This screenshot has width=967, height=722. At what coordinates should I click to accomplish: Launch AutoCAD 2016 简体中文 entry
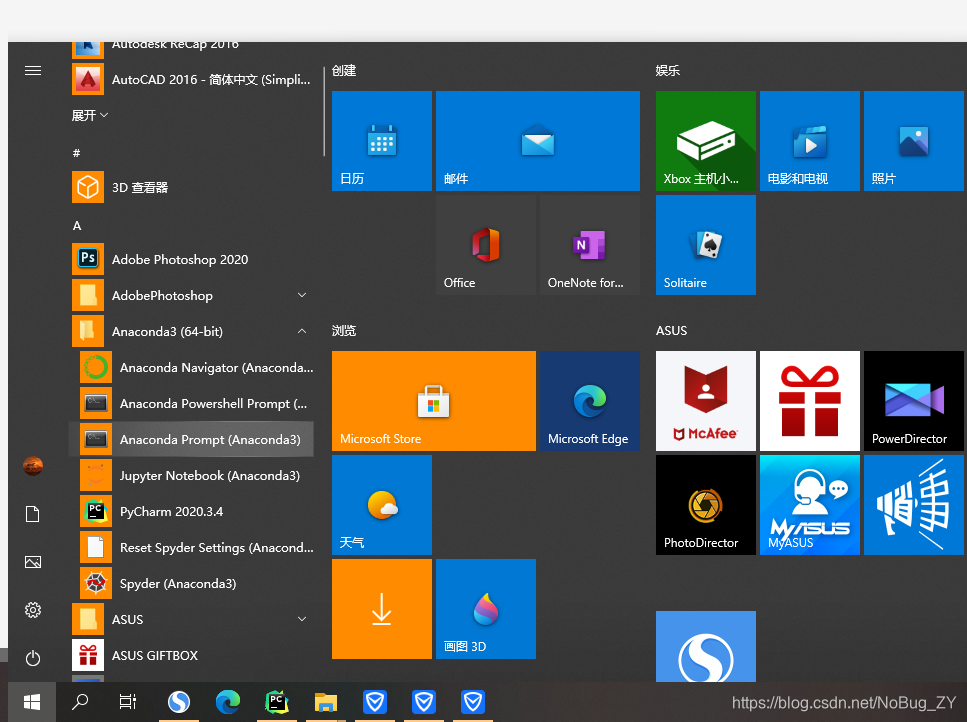click(192, 79)
